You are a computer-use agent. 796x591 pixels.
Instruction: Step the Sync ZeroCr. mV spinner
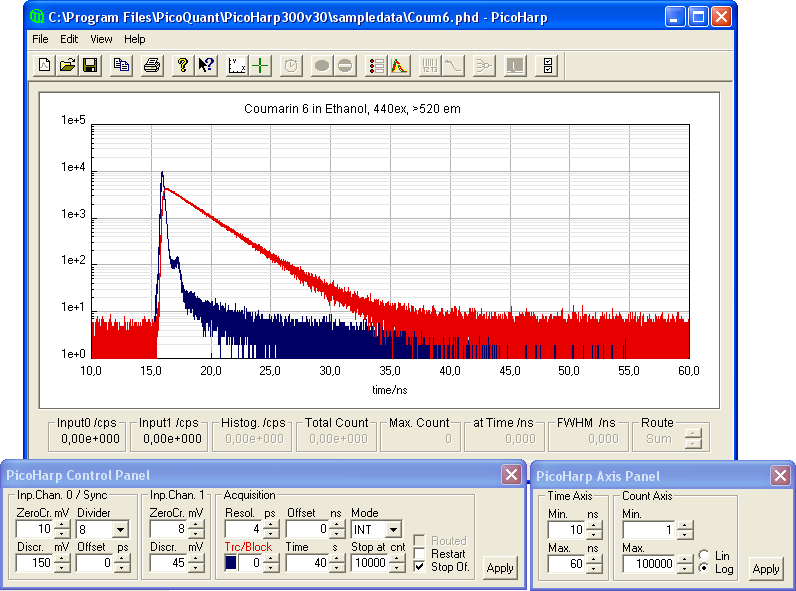click(x=62, y=530)
